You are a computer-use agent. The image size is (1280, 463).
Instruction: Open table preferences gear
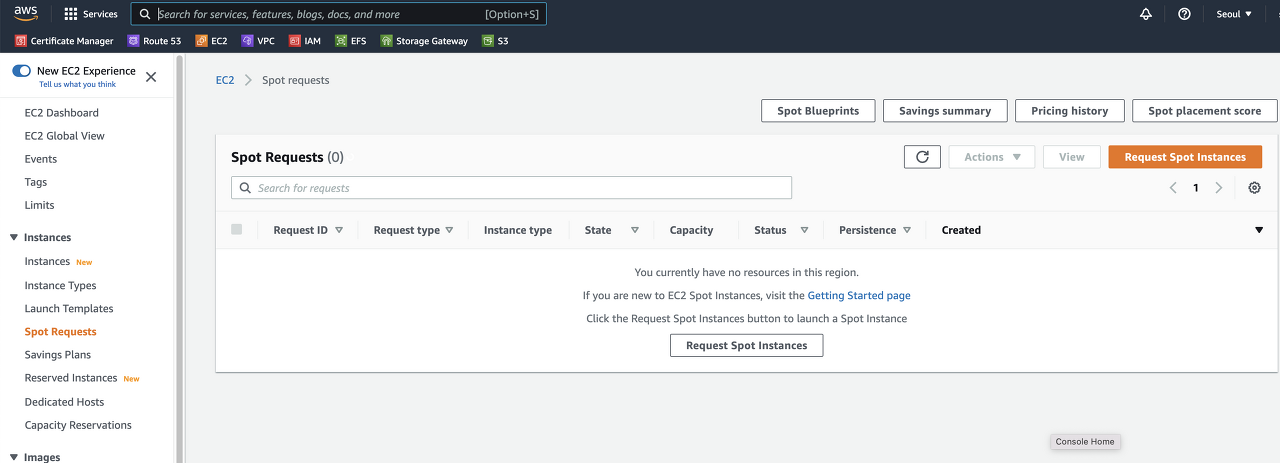coord(1255,188)
